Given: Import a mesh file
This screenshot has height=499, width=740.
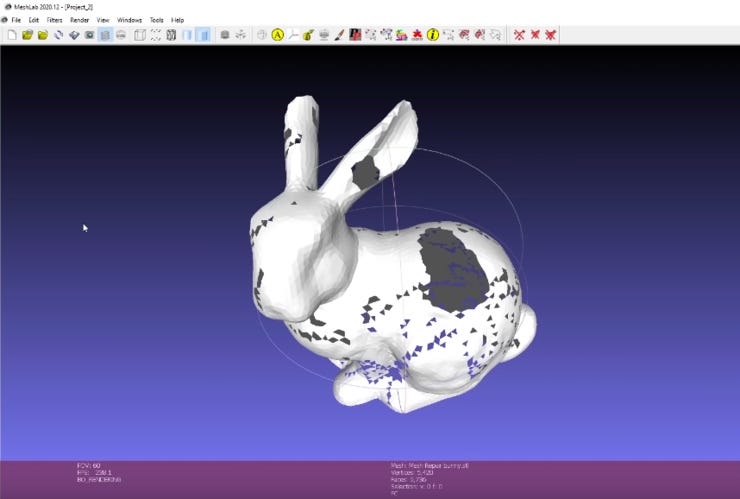Looking at the screenshot, I should click(43, 34).
